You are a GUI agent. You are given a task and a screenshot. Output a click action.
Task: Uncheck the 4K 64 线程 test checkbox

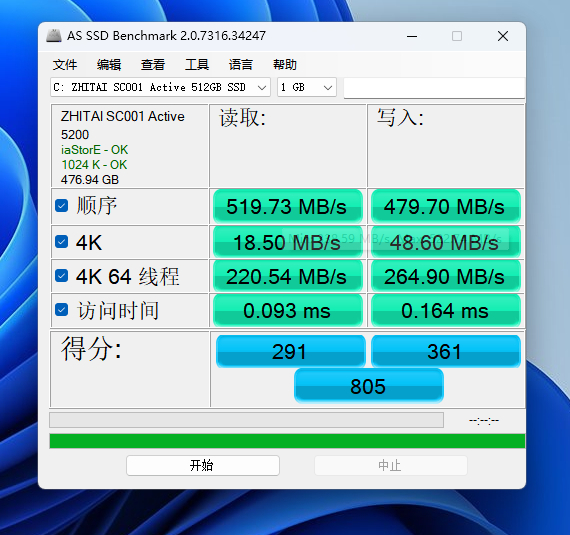tap(61, 276)
